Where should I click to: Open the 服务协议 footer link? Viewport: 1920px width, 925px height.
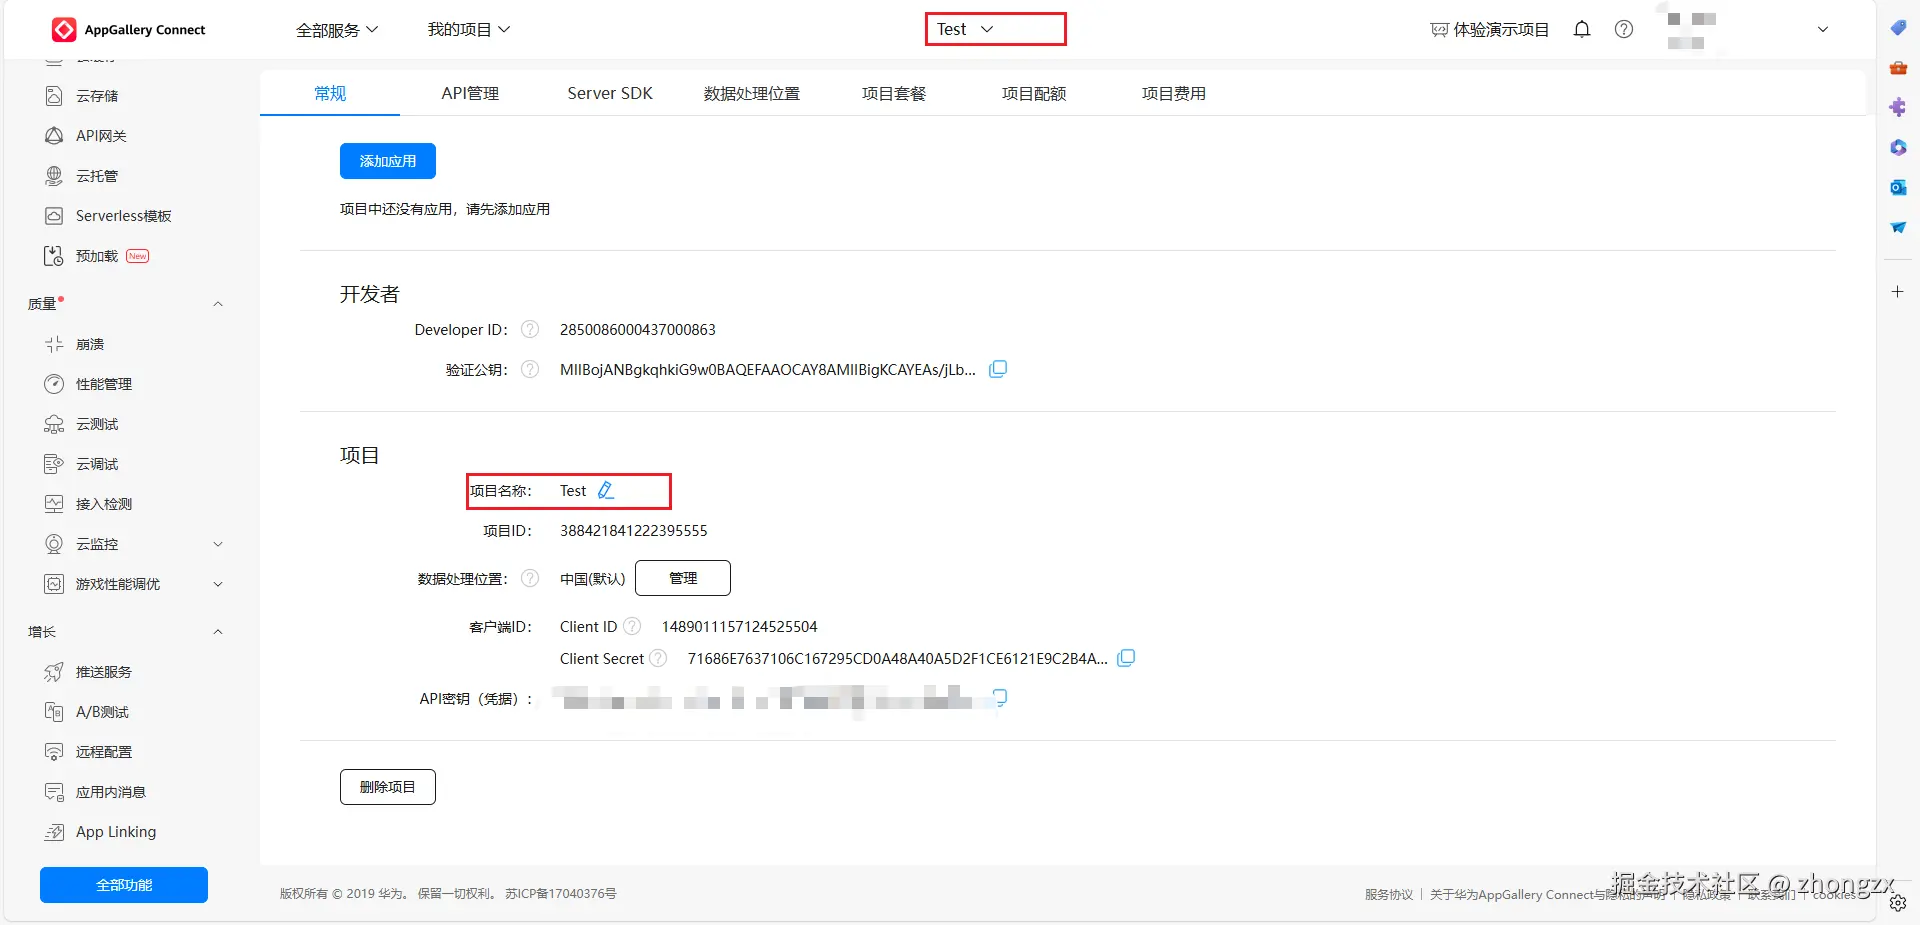(x=1389, y=895)
